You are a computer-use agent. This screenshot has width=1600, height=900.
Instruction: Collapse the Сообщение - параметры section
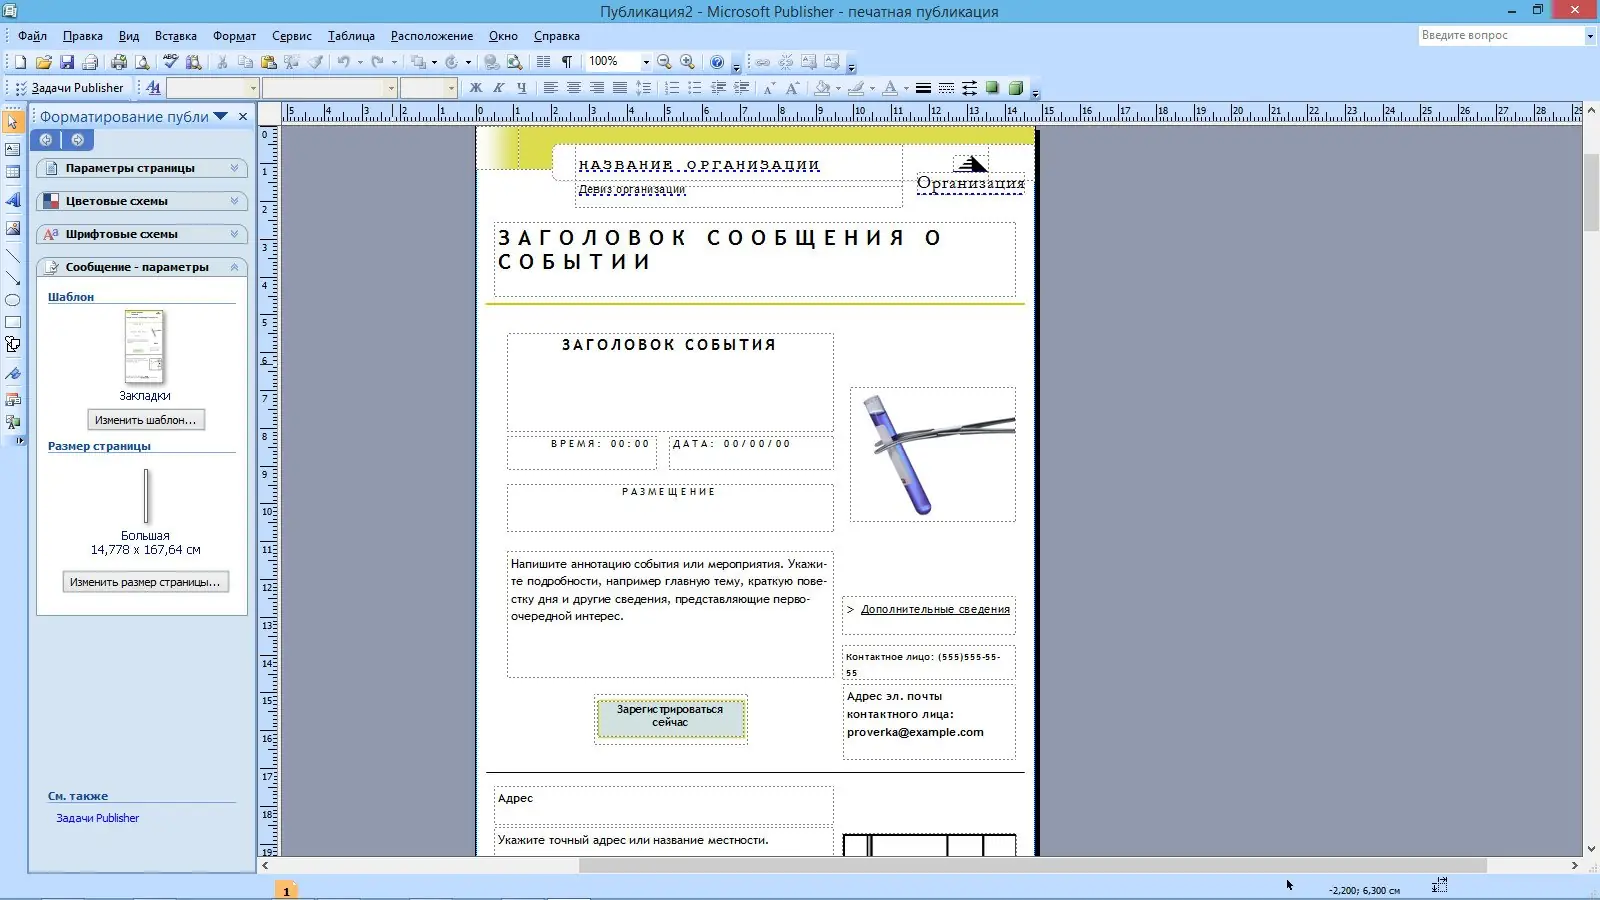[x=142, y=267]
